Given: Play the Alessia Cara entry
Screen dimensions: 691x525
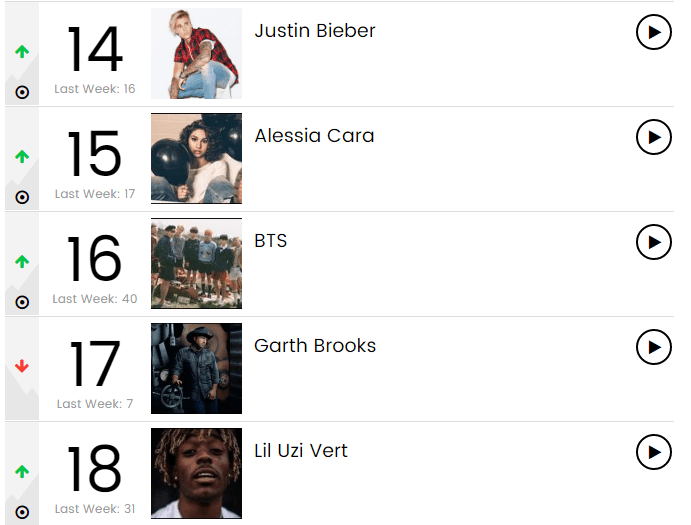Looking at the screenshot, I should tap(653, 137).
